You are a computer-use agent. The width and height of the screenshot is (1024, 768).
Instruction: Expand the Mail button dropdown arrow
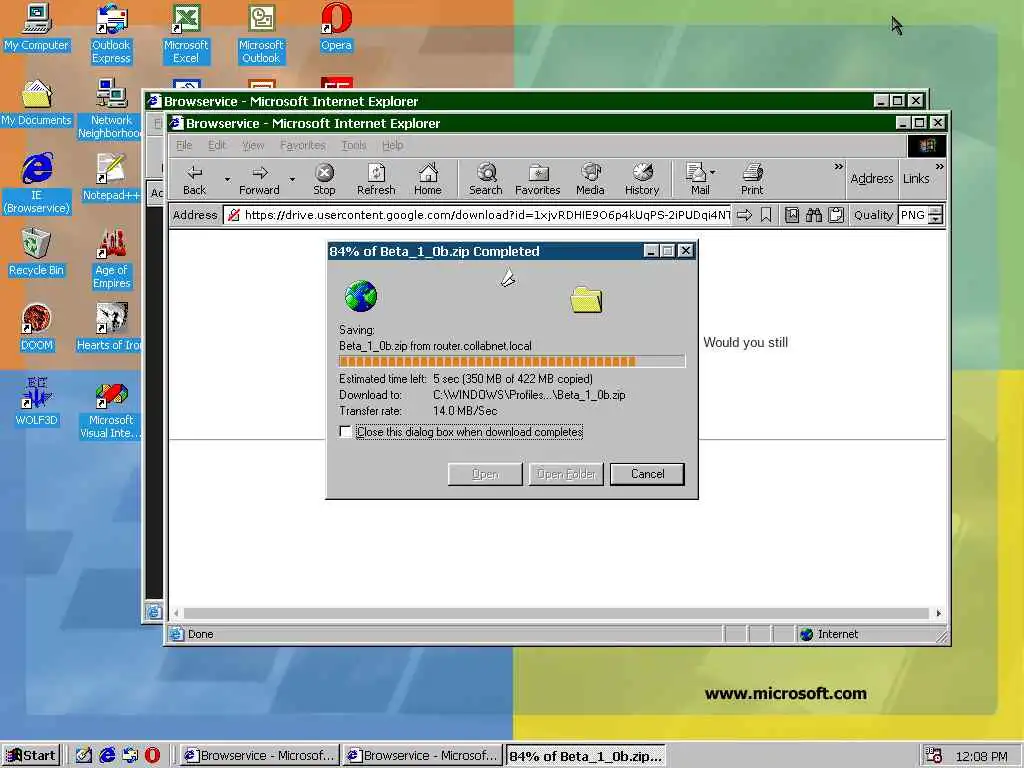click(712, 172)
